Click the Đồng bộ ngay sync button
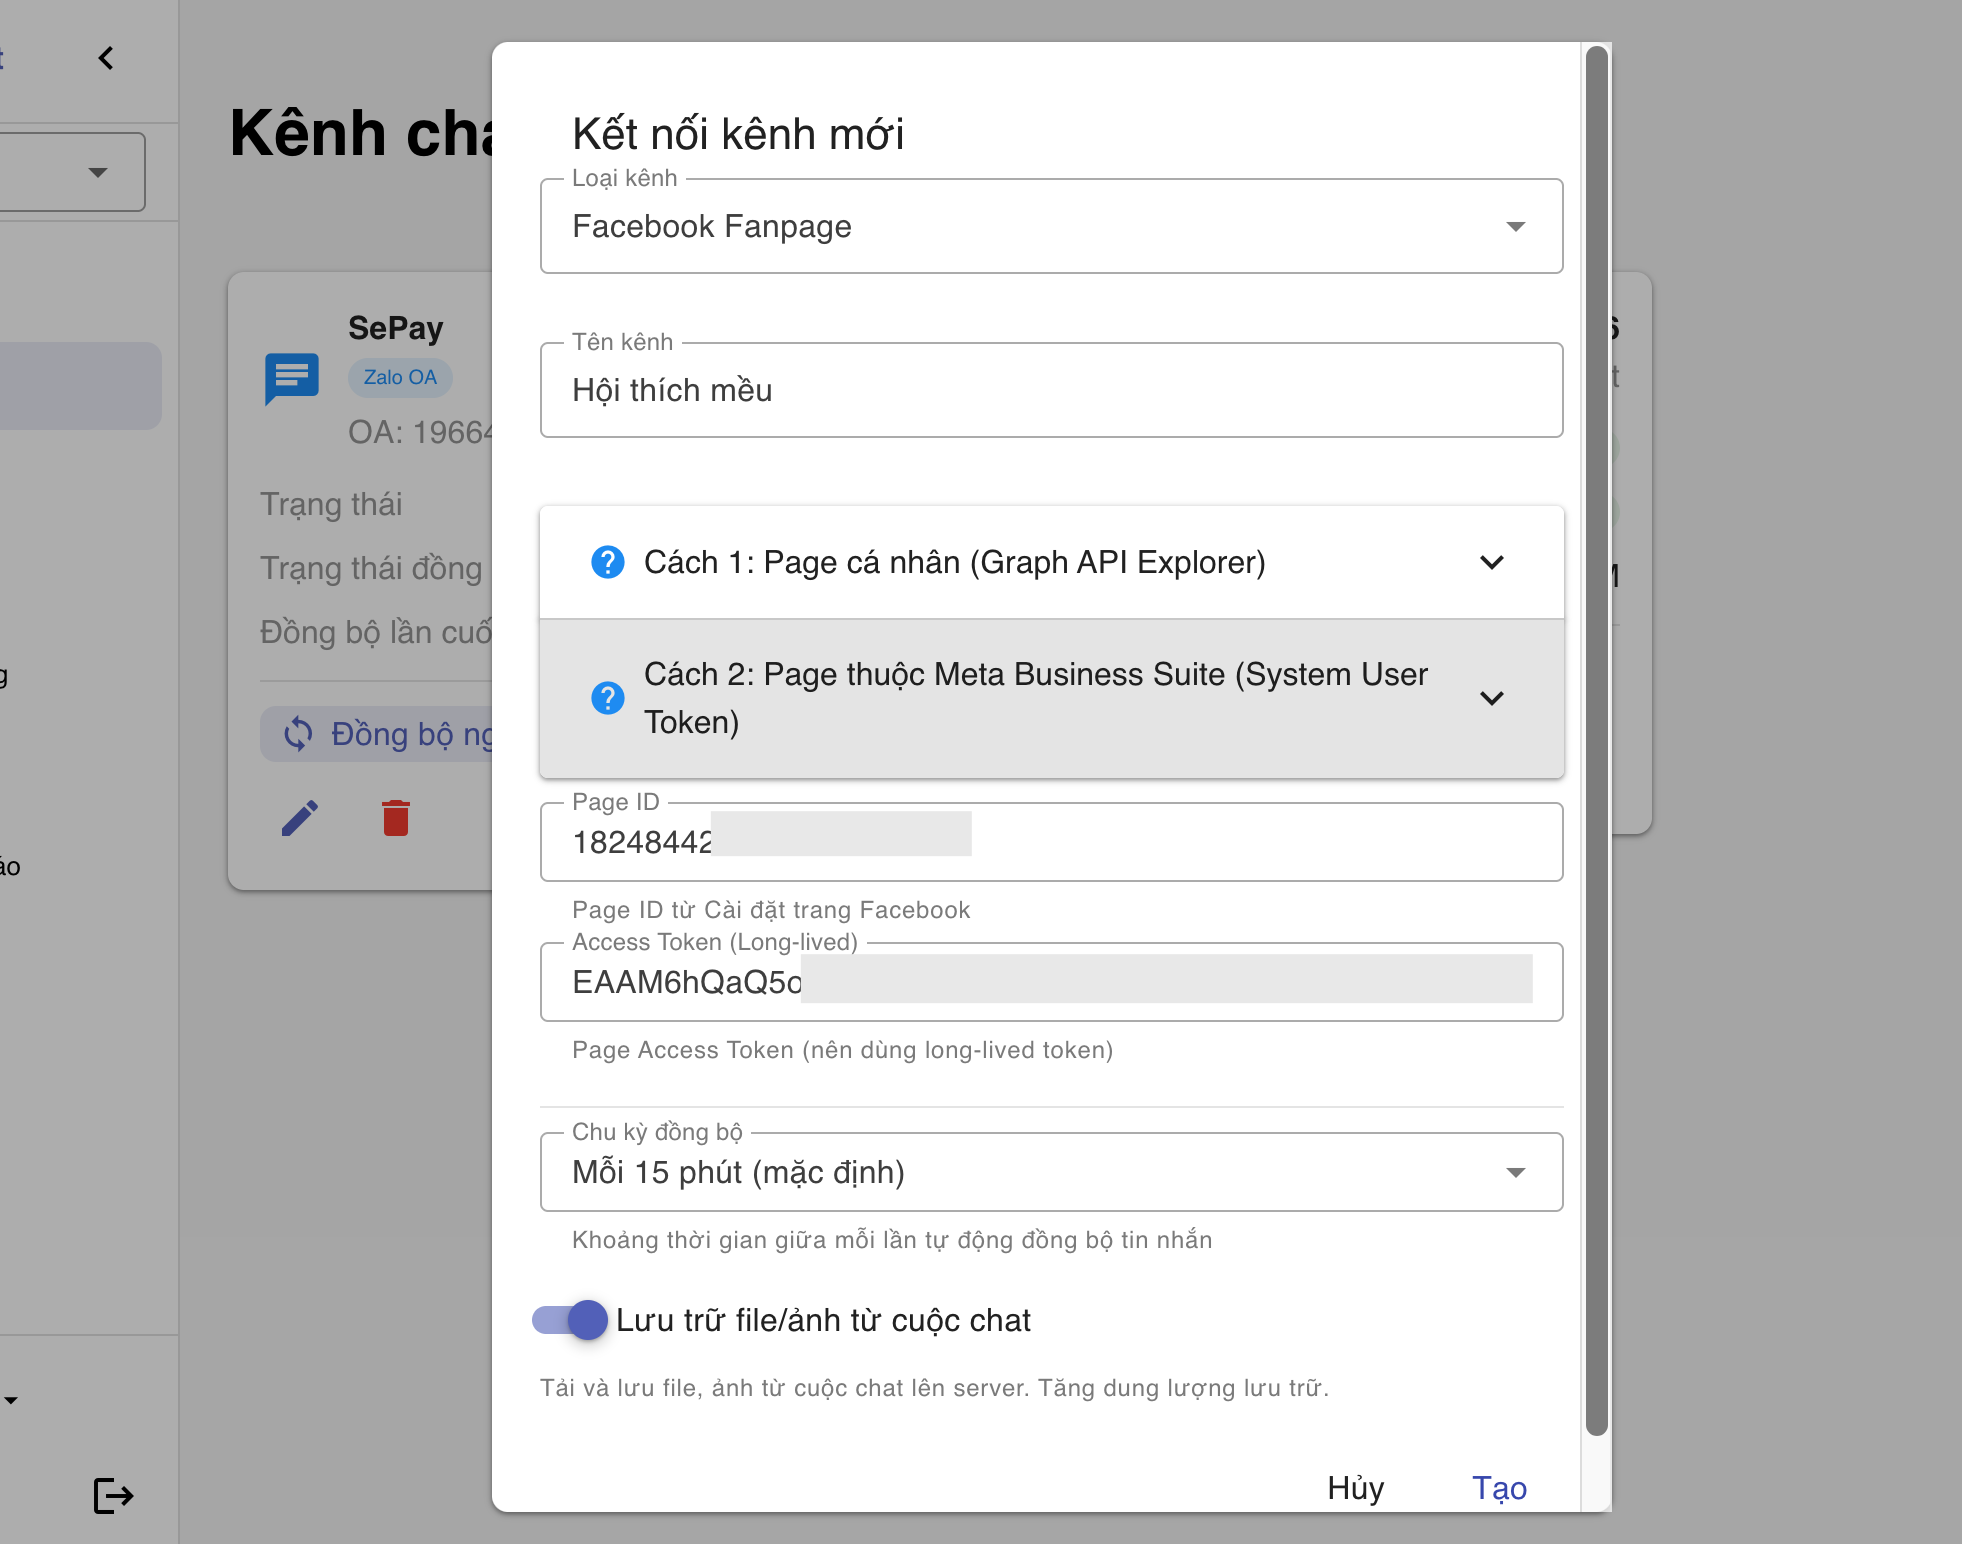The width and height of the screenshot is (1962, 1544). pyautogui.click(x=390, y=734)
